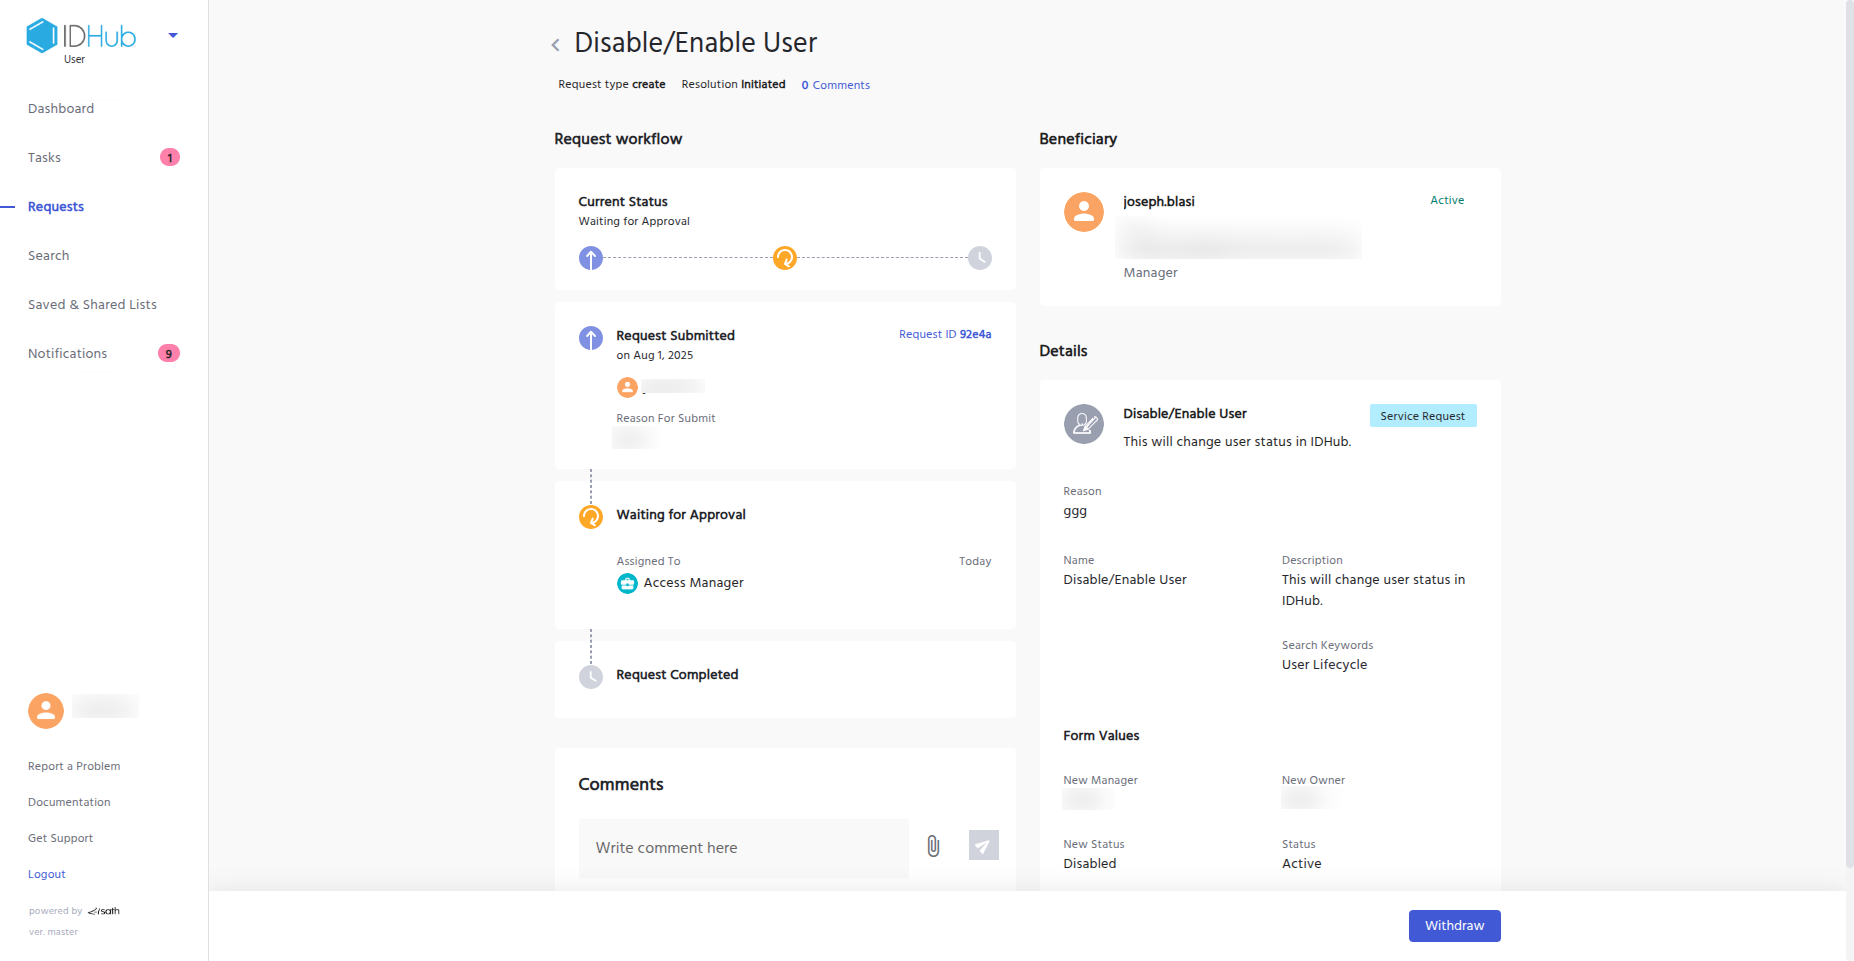Click the orange Waiting for Approval step icon
This screenshot has height=961, width=1854.
click(591, 517)
